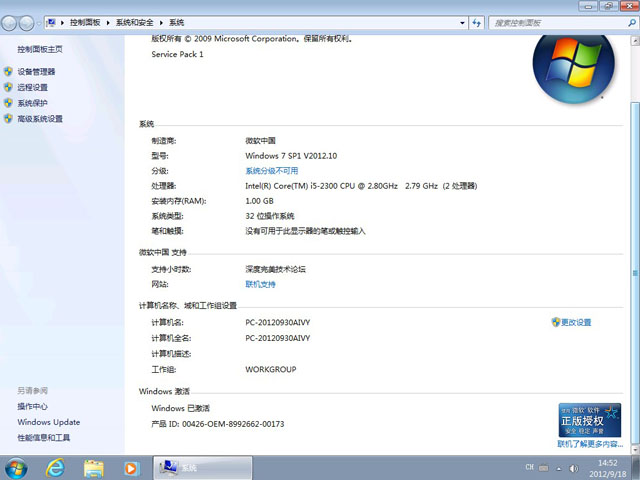Click 系统分级不可用 rating link

click(271, 171)
